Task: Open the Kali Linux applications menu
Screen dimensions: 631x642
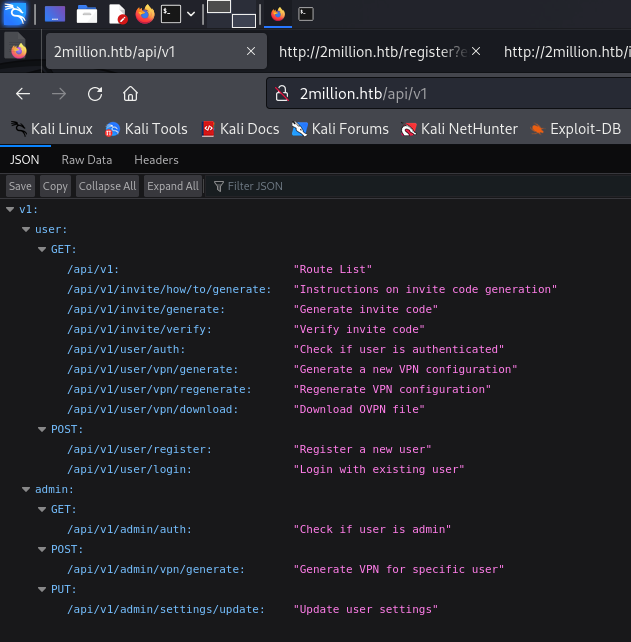Action: tap(16, 14)
